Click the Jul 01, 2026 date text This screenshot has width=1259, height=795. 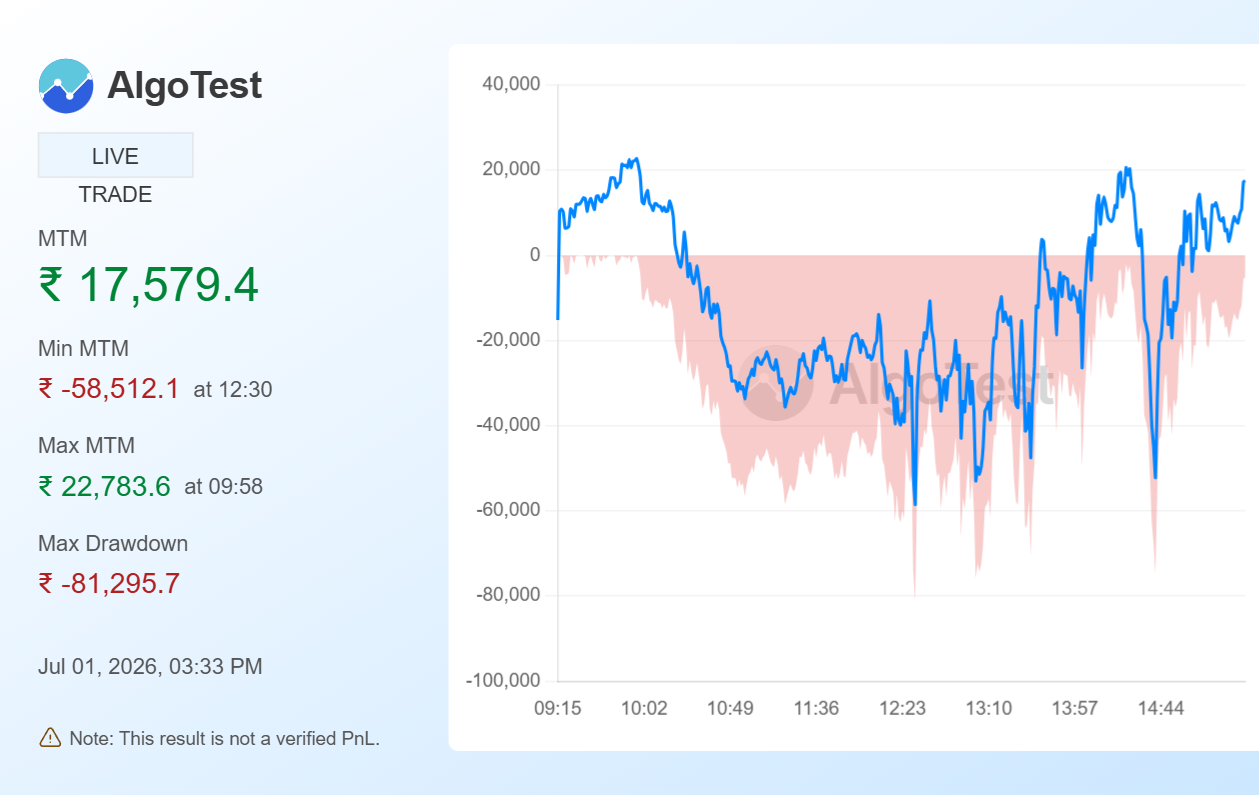[150, 667]
